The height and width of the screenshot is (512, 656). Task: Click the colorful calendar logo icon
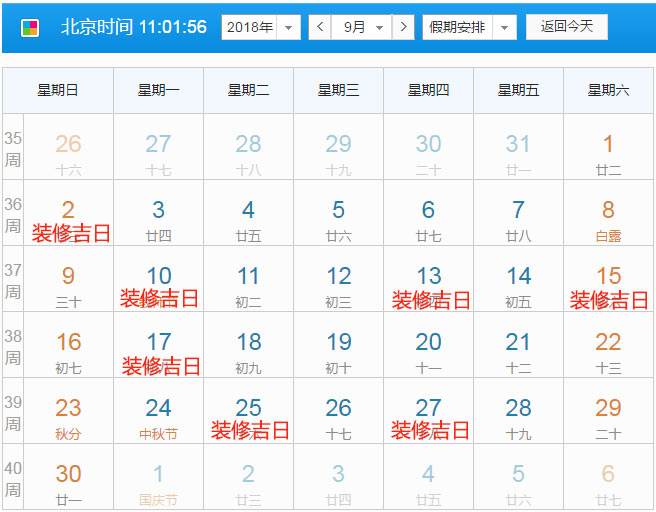pyautogui.click(x=31, y=27)
